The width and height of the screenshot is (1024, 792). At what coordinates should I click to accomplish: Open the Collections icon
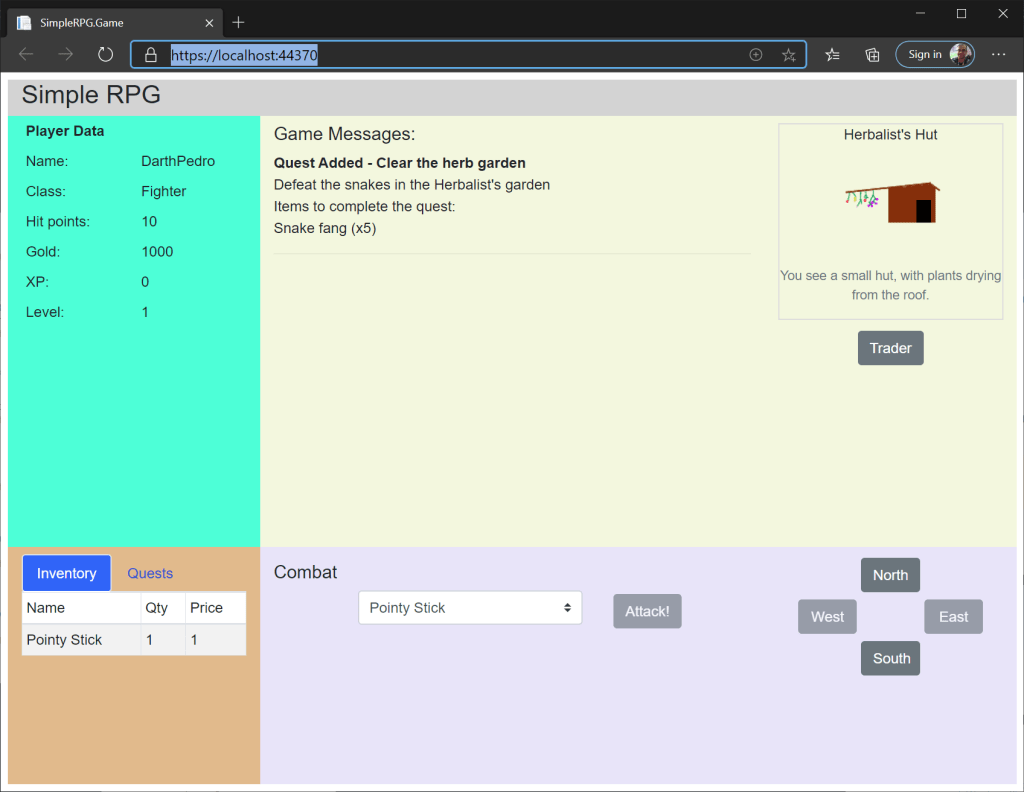[x=872, y=55]
